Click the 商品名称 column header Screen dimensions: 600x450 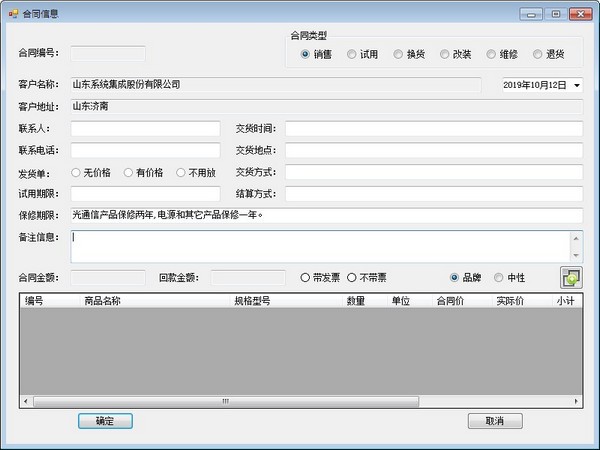pos(154,301)
